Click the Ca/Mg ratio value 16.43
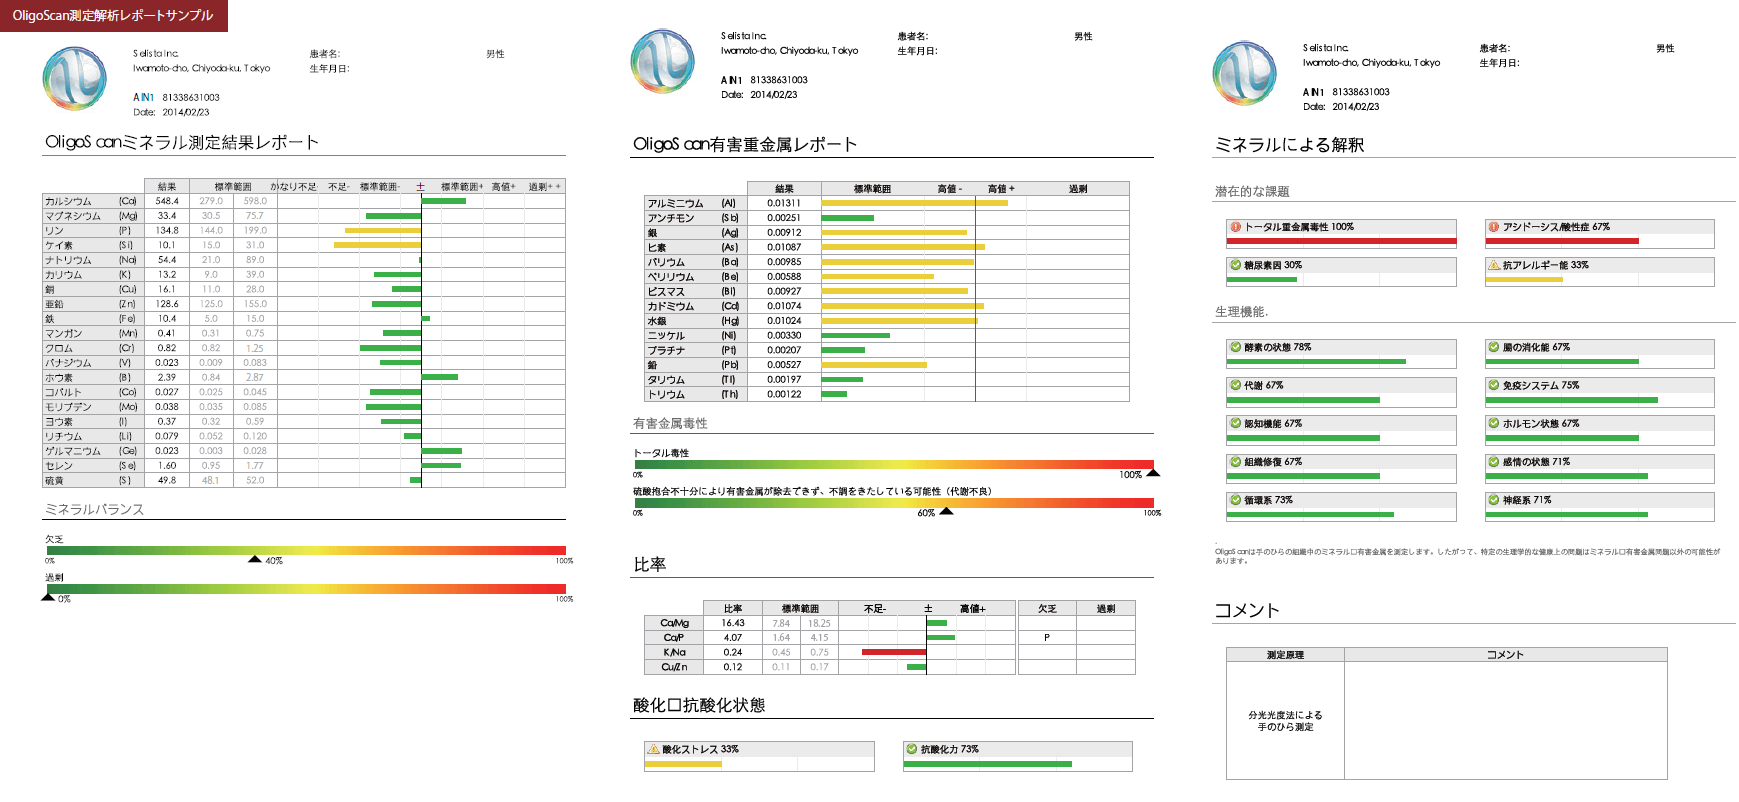The image size is (1739, 802). (x=733, y=623)
